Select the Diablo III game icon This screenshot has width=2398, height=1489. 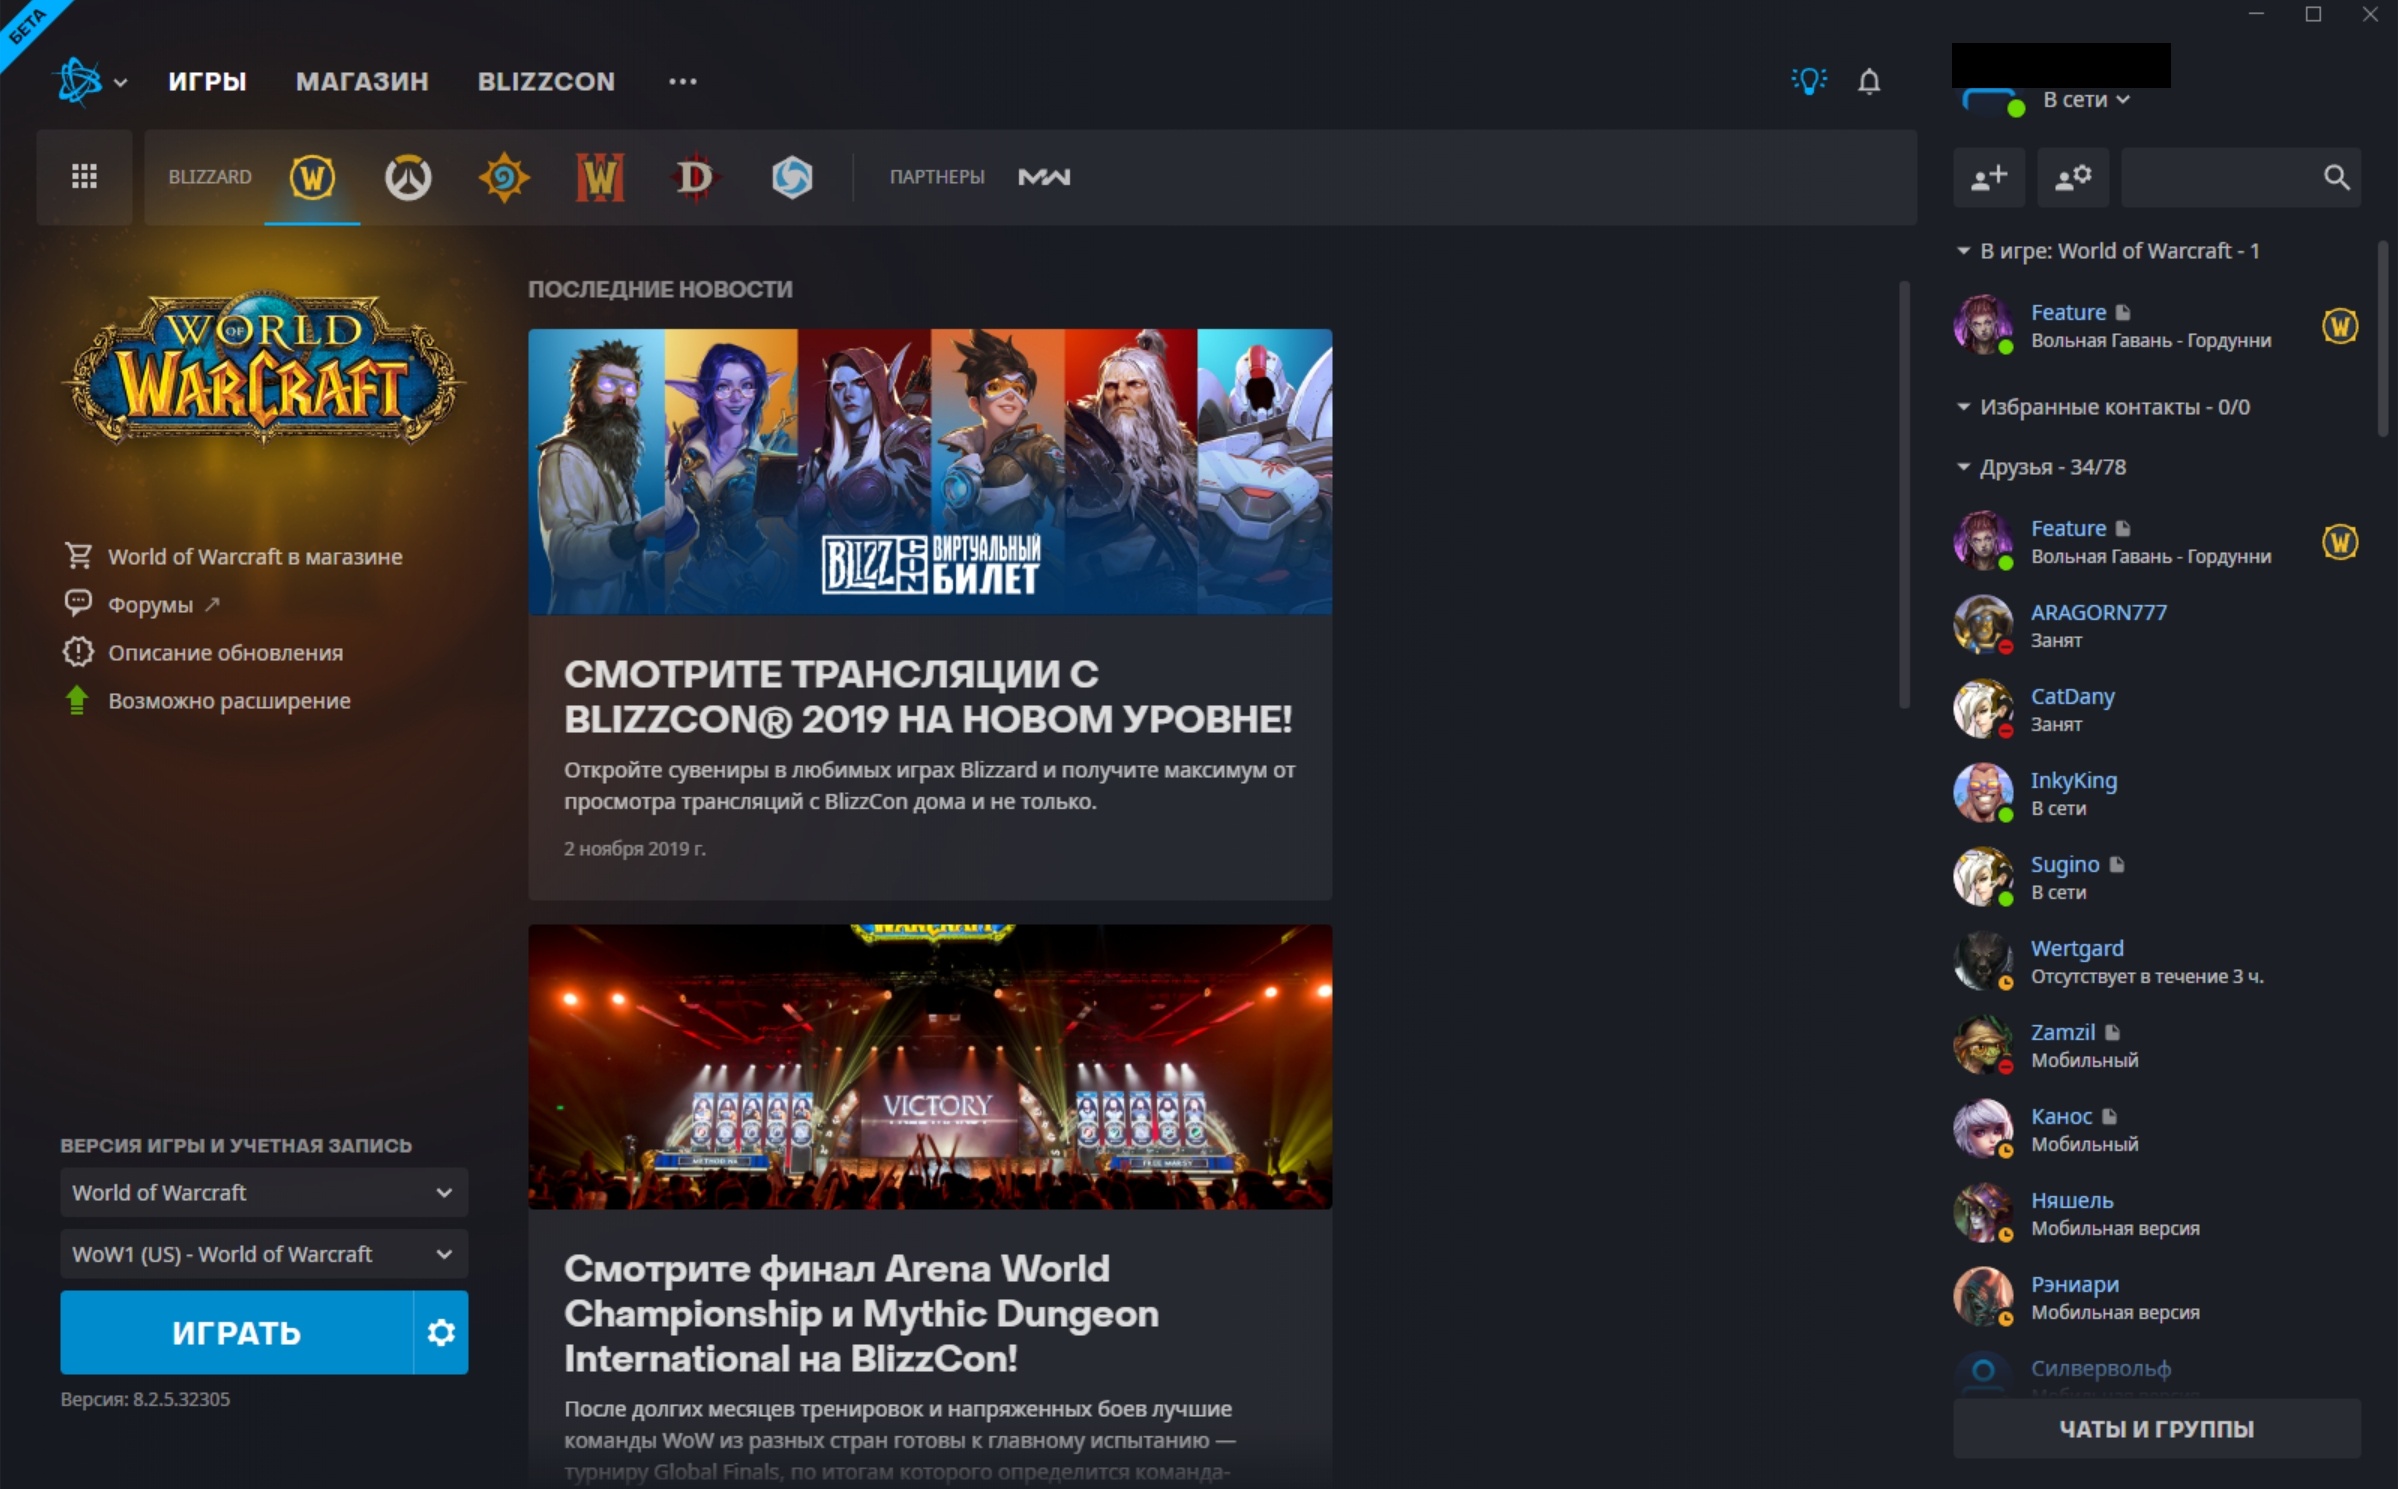tap(695, 178)
